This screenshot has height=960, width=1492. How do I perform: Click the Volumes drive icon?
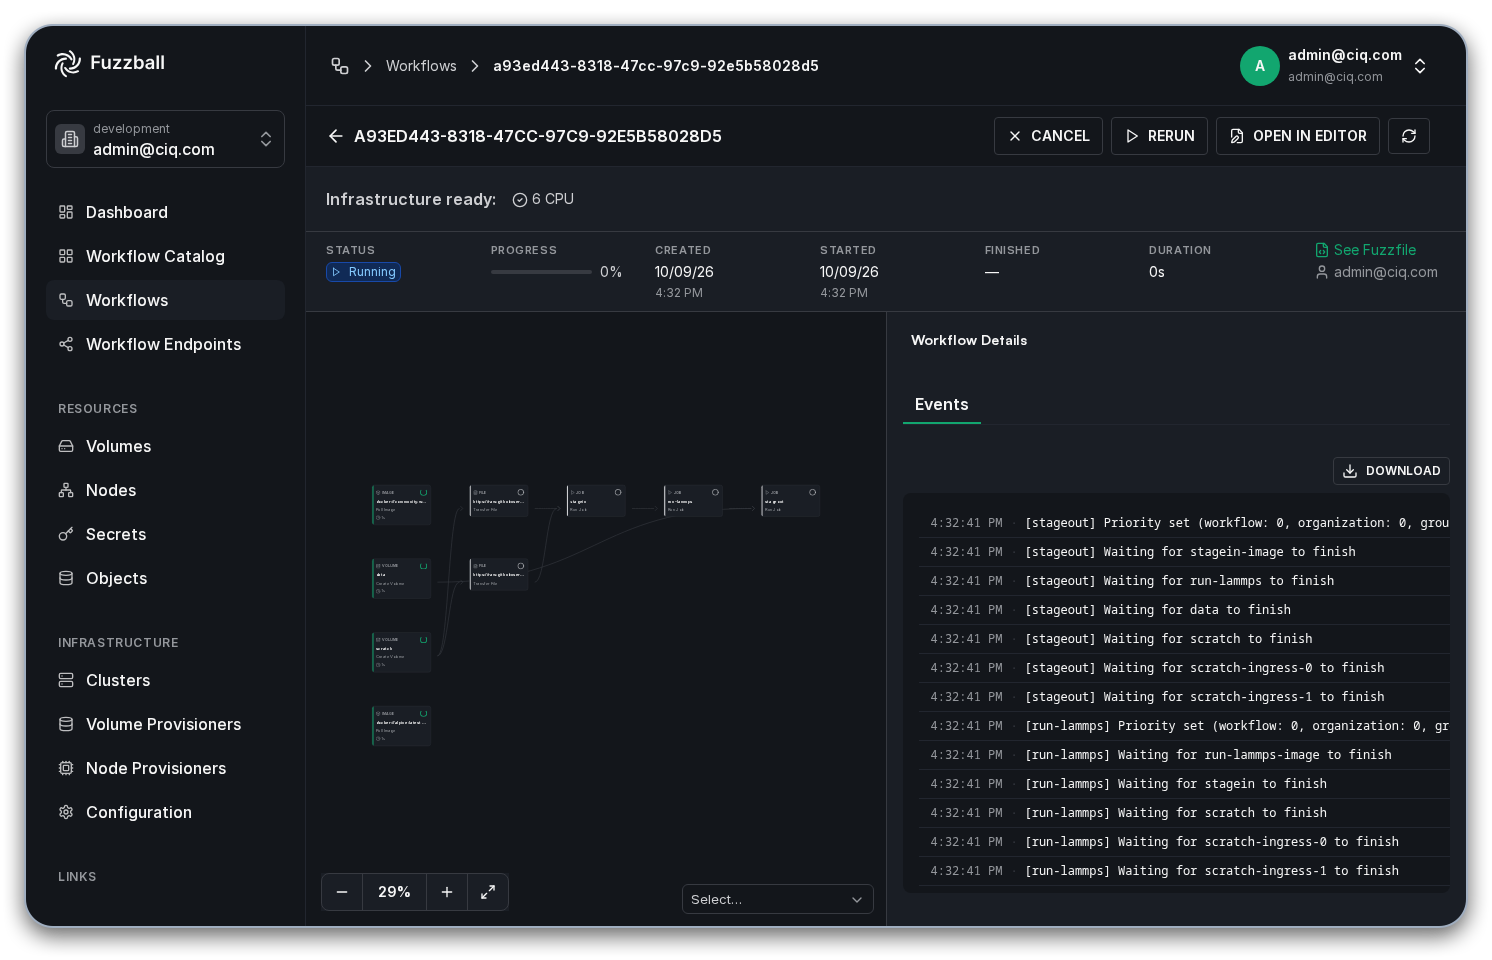[66, 446]
